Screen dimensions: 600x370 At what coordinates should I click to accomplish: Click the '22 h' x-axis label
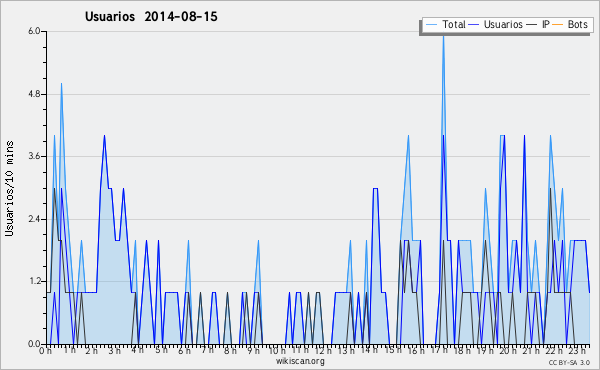click(x=554, y=350)
